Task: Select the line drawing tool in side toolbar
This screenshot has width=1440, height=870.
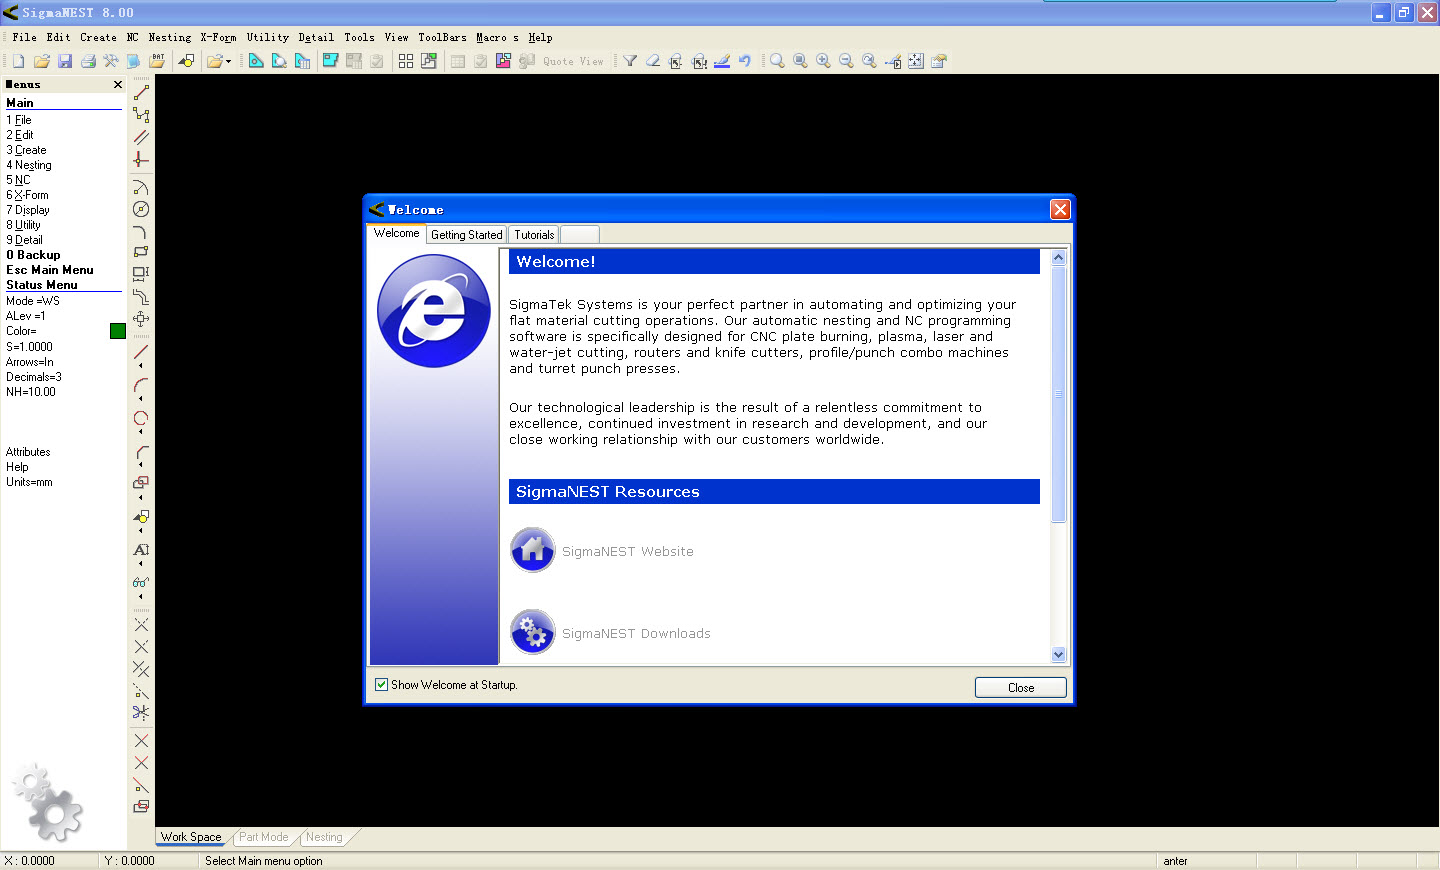Action: tap(141, 93)
